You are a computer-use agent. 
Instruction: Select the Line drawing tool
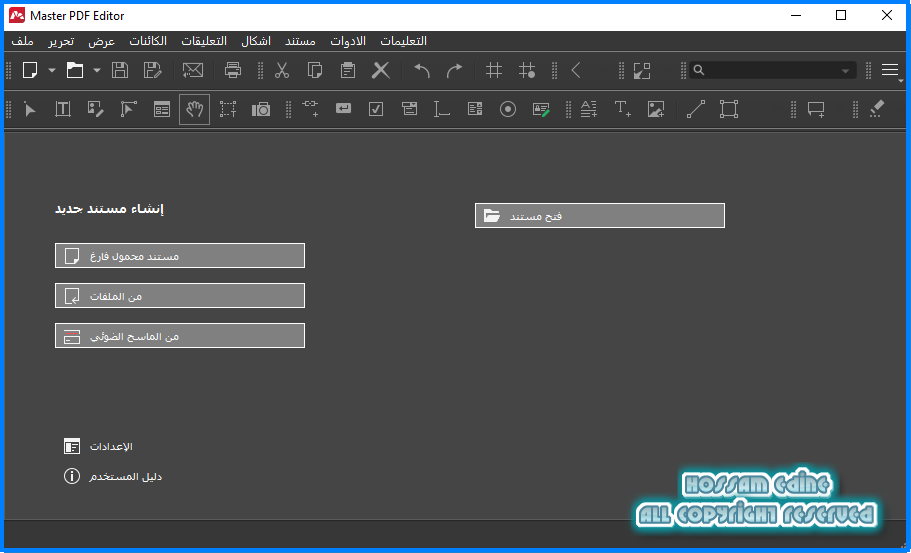(x=696, y=109)
